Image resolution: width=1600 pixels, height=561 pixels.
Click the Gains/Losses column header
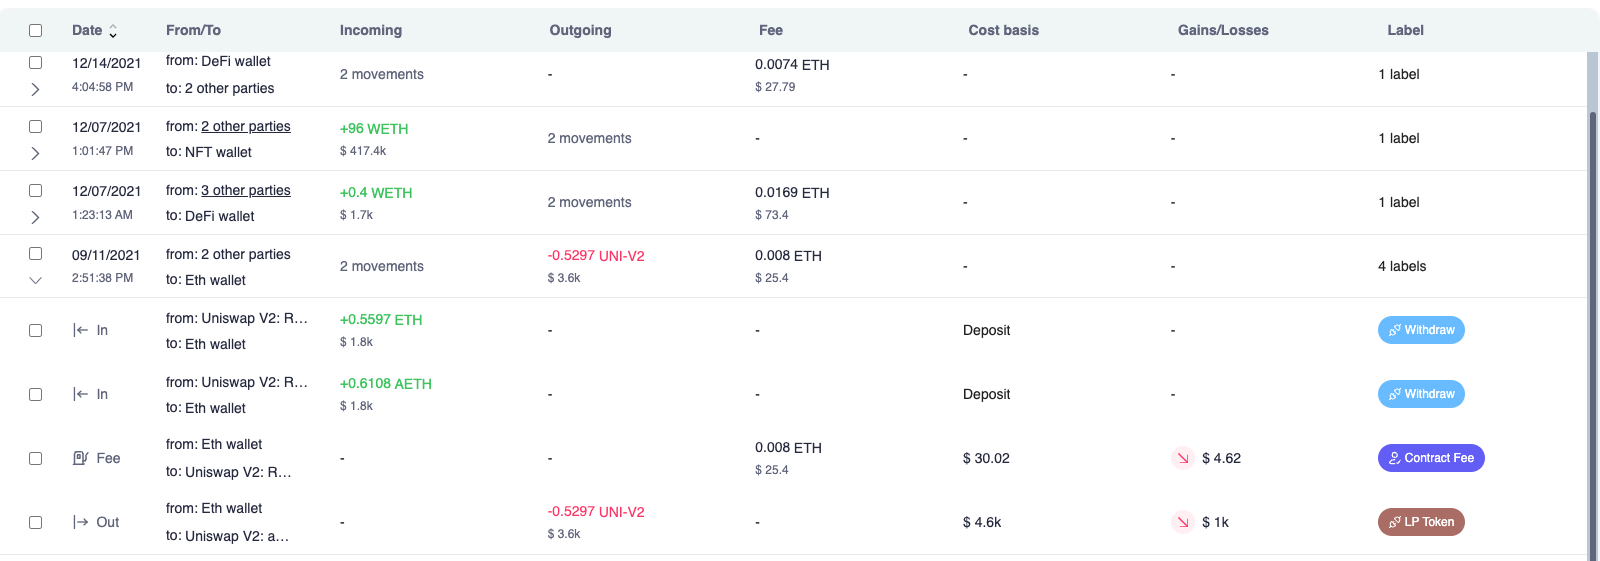(1222, 30)
